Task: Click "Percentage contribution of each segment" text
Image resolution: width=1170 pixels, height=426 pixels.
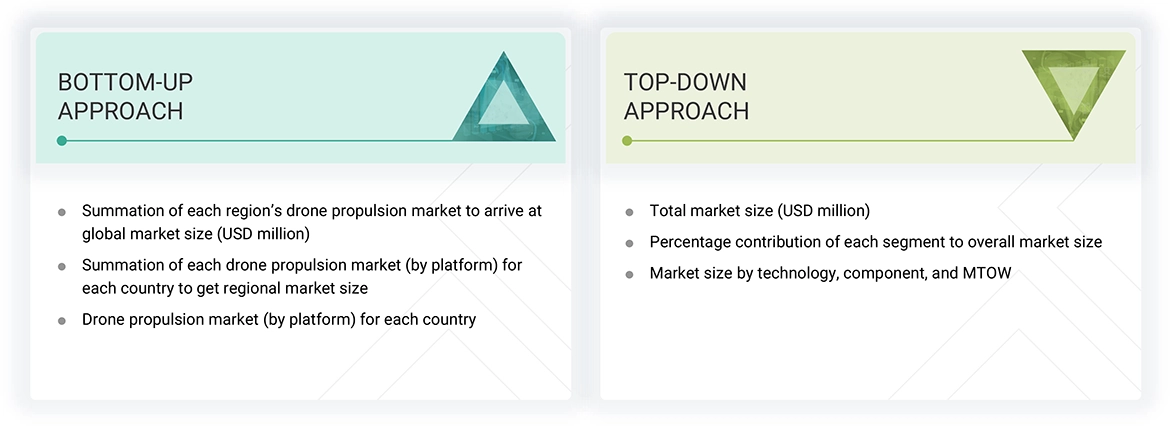Action: click(x=875, y=242)
